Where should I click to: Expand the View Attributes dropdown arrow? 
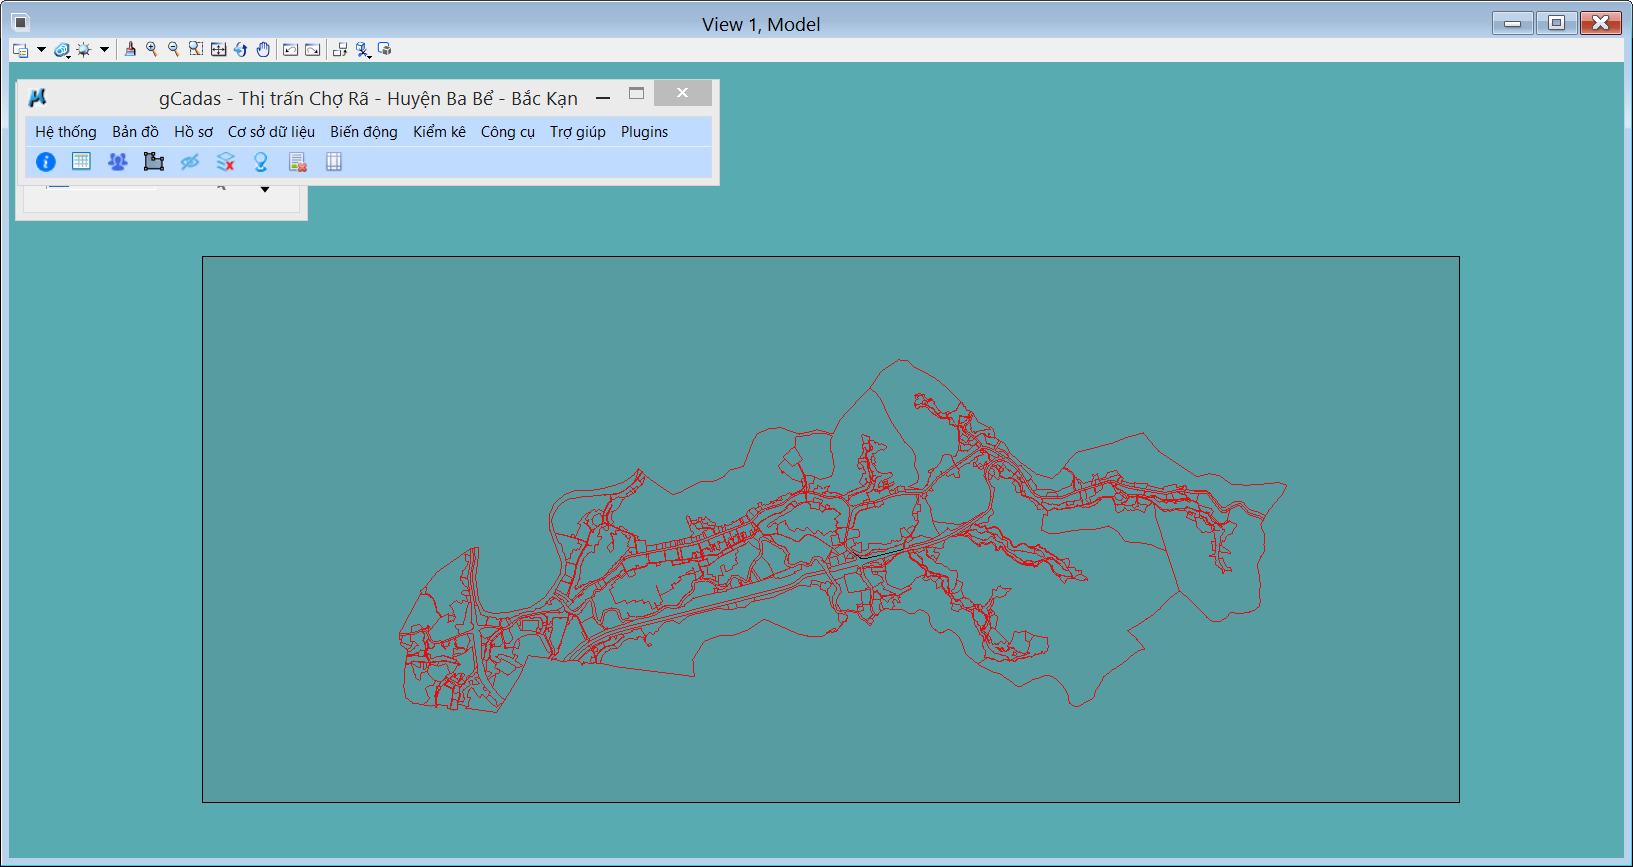coord(41,50)
